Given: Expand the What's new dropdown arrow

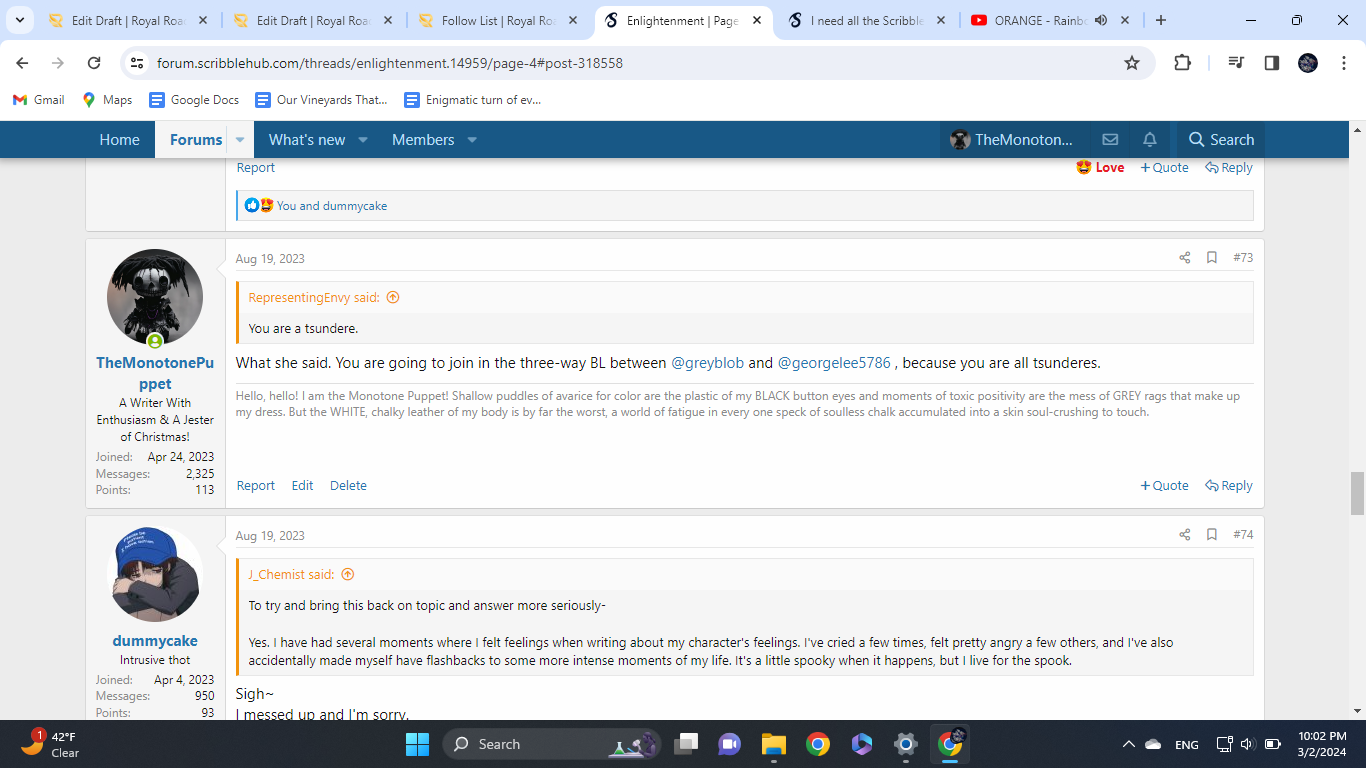Looking at the screenshot, I should (x=362, y=140).
